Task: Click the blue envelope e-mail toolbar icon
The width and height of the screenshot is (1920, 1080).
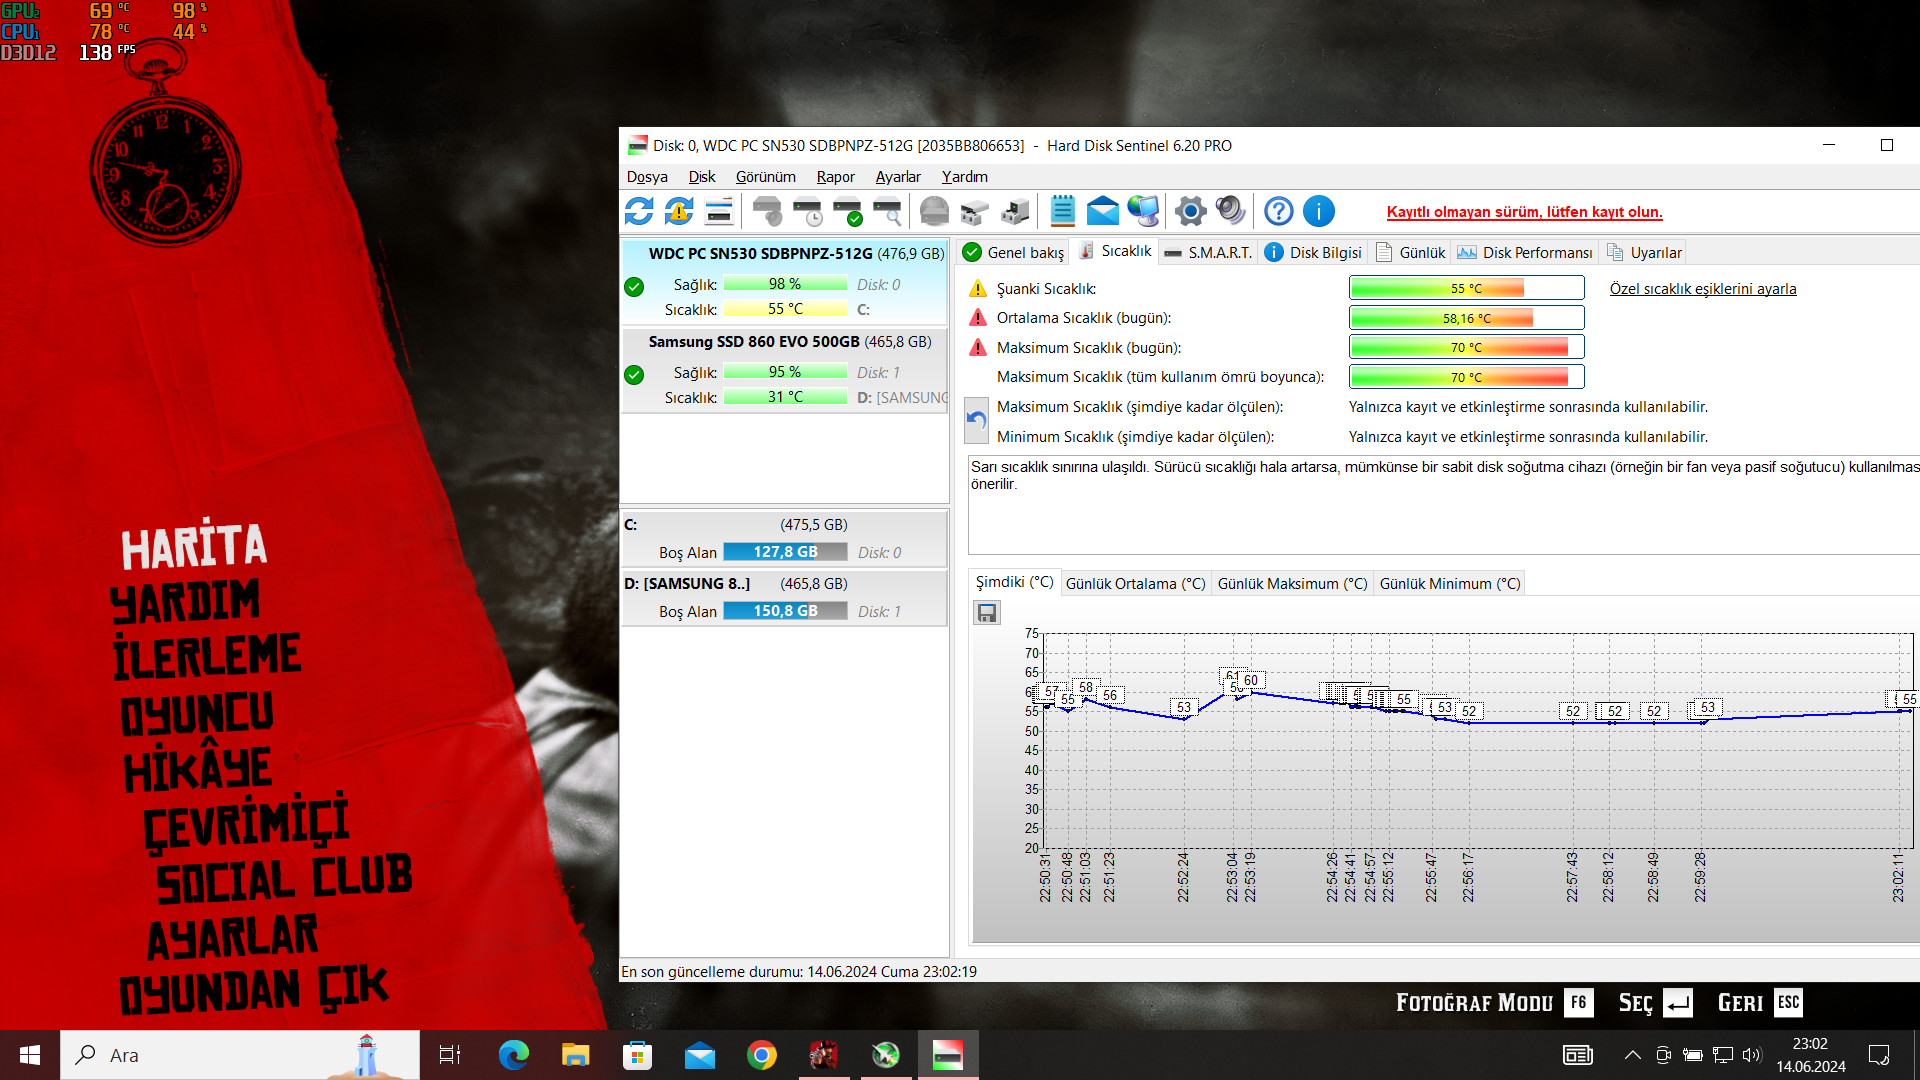Action: coord(1102,212)
